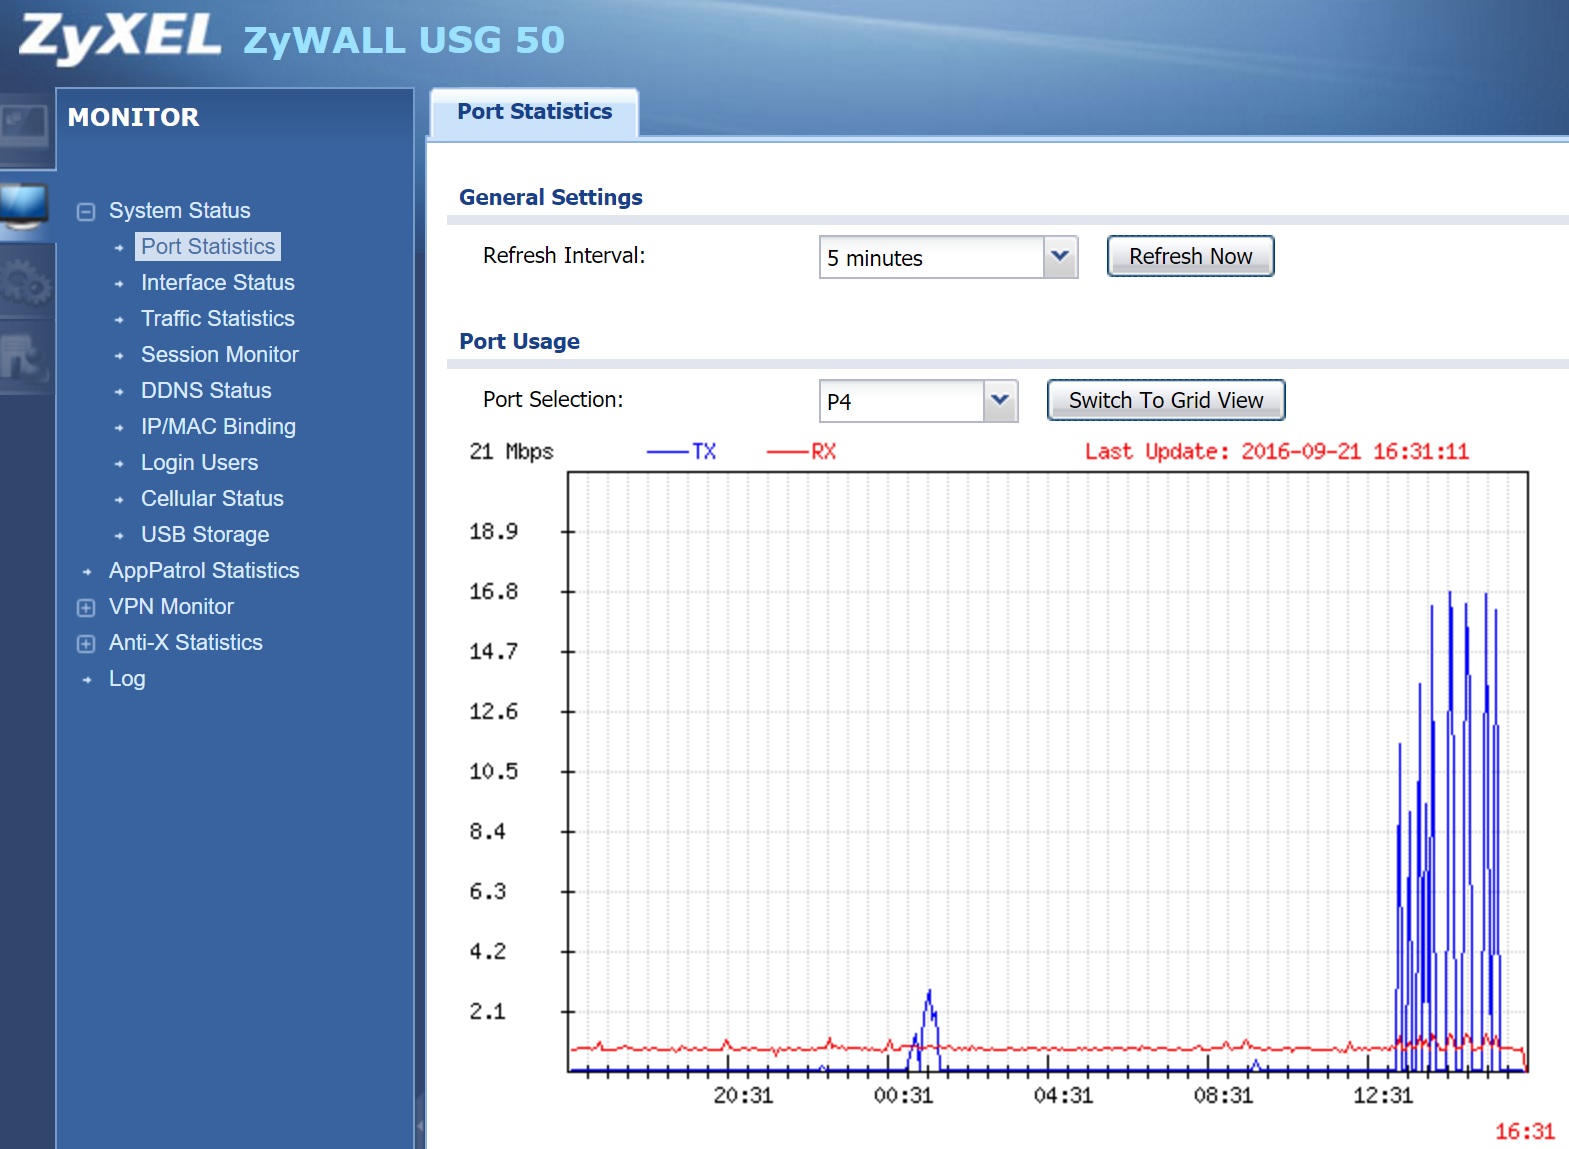Open USB Storage page
The height and width of the screenshot is (1149, 1569).
(x=205, y=534)
